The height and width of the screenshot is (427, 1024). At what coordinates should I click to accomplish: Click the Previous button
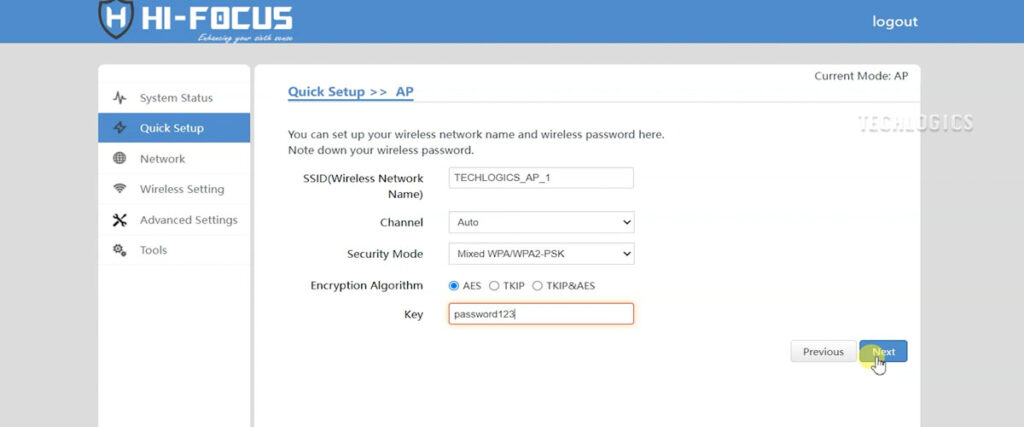823,352
